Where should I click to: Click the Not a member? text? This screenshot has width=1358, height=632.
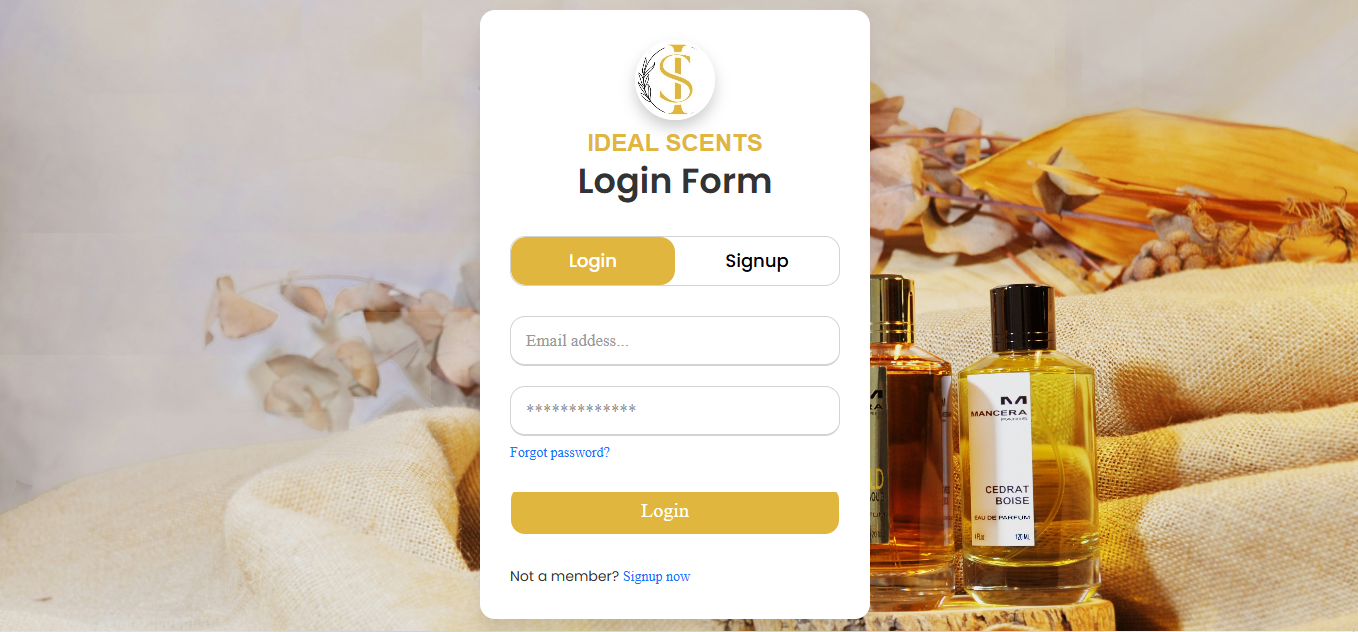point(564,577)
